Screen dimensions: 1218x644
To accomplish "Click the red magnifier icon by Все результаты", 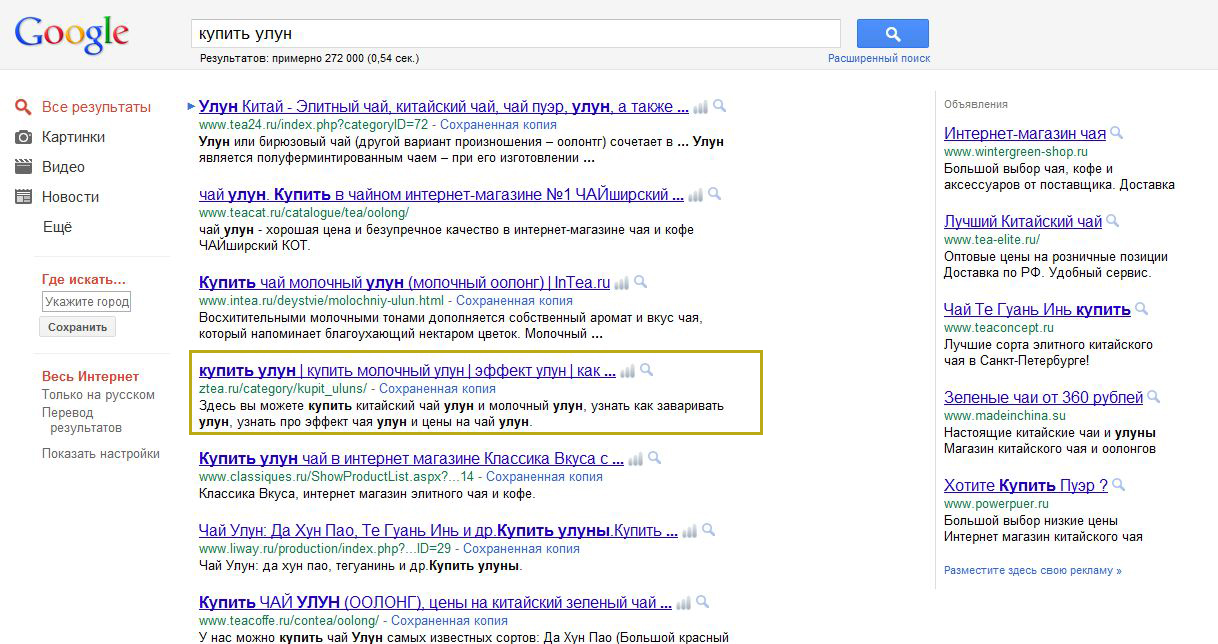I will [x=24, y=107].
